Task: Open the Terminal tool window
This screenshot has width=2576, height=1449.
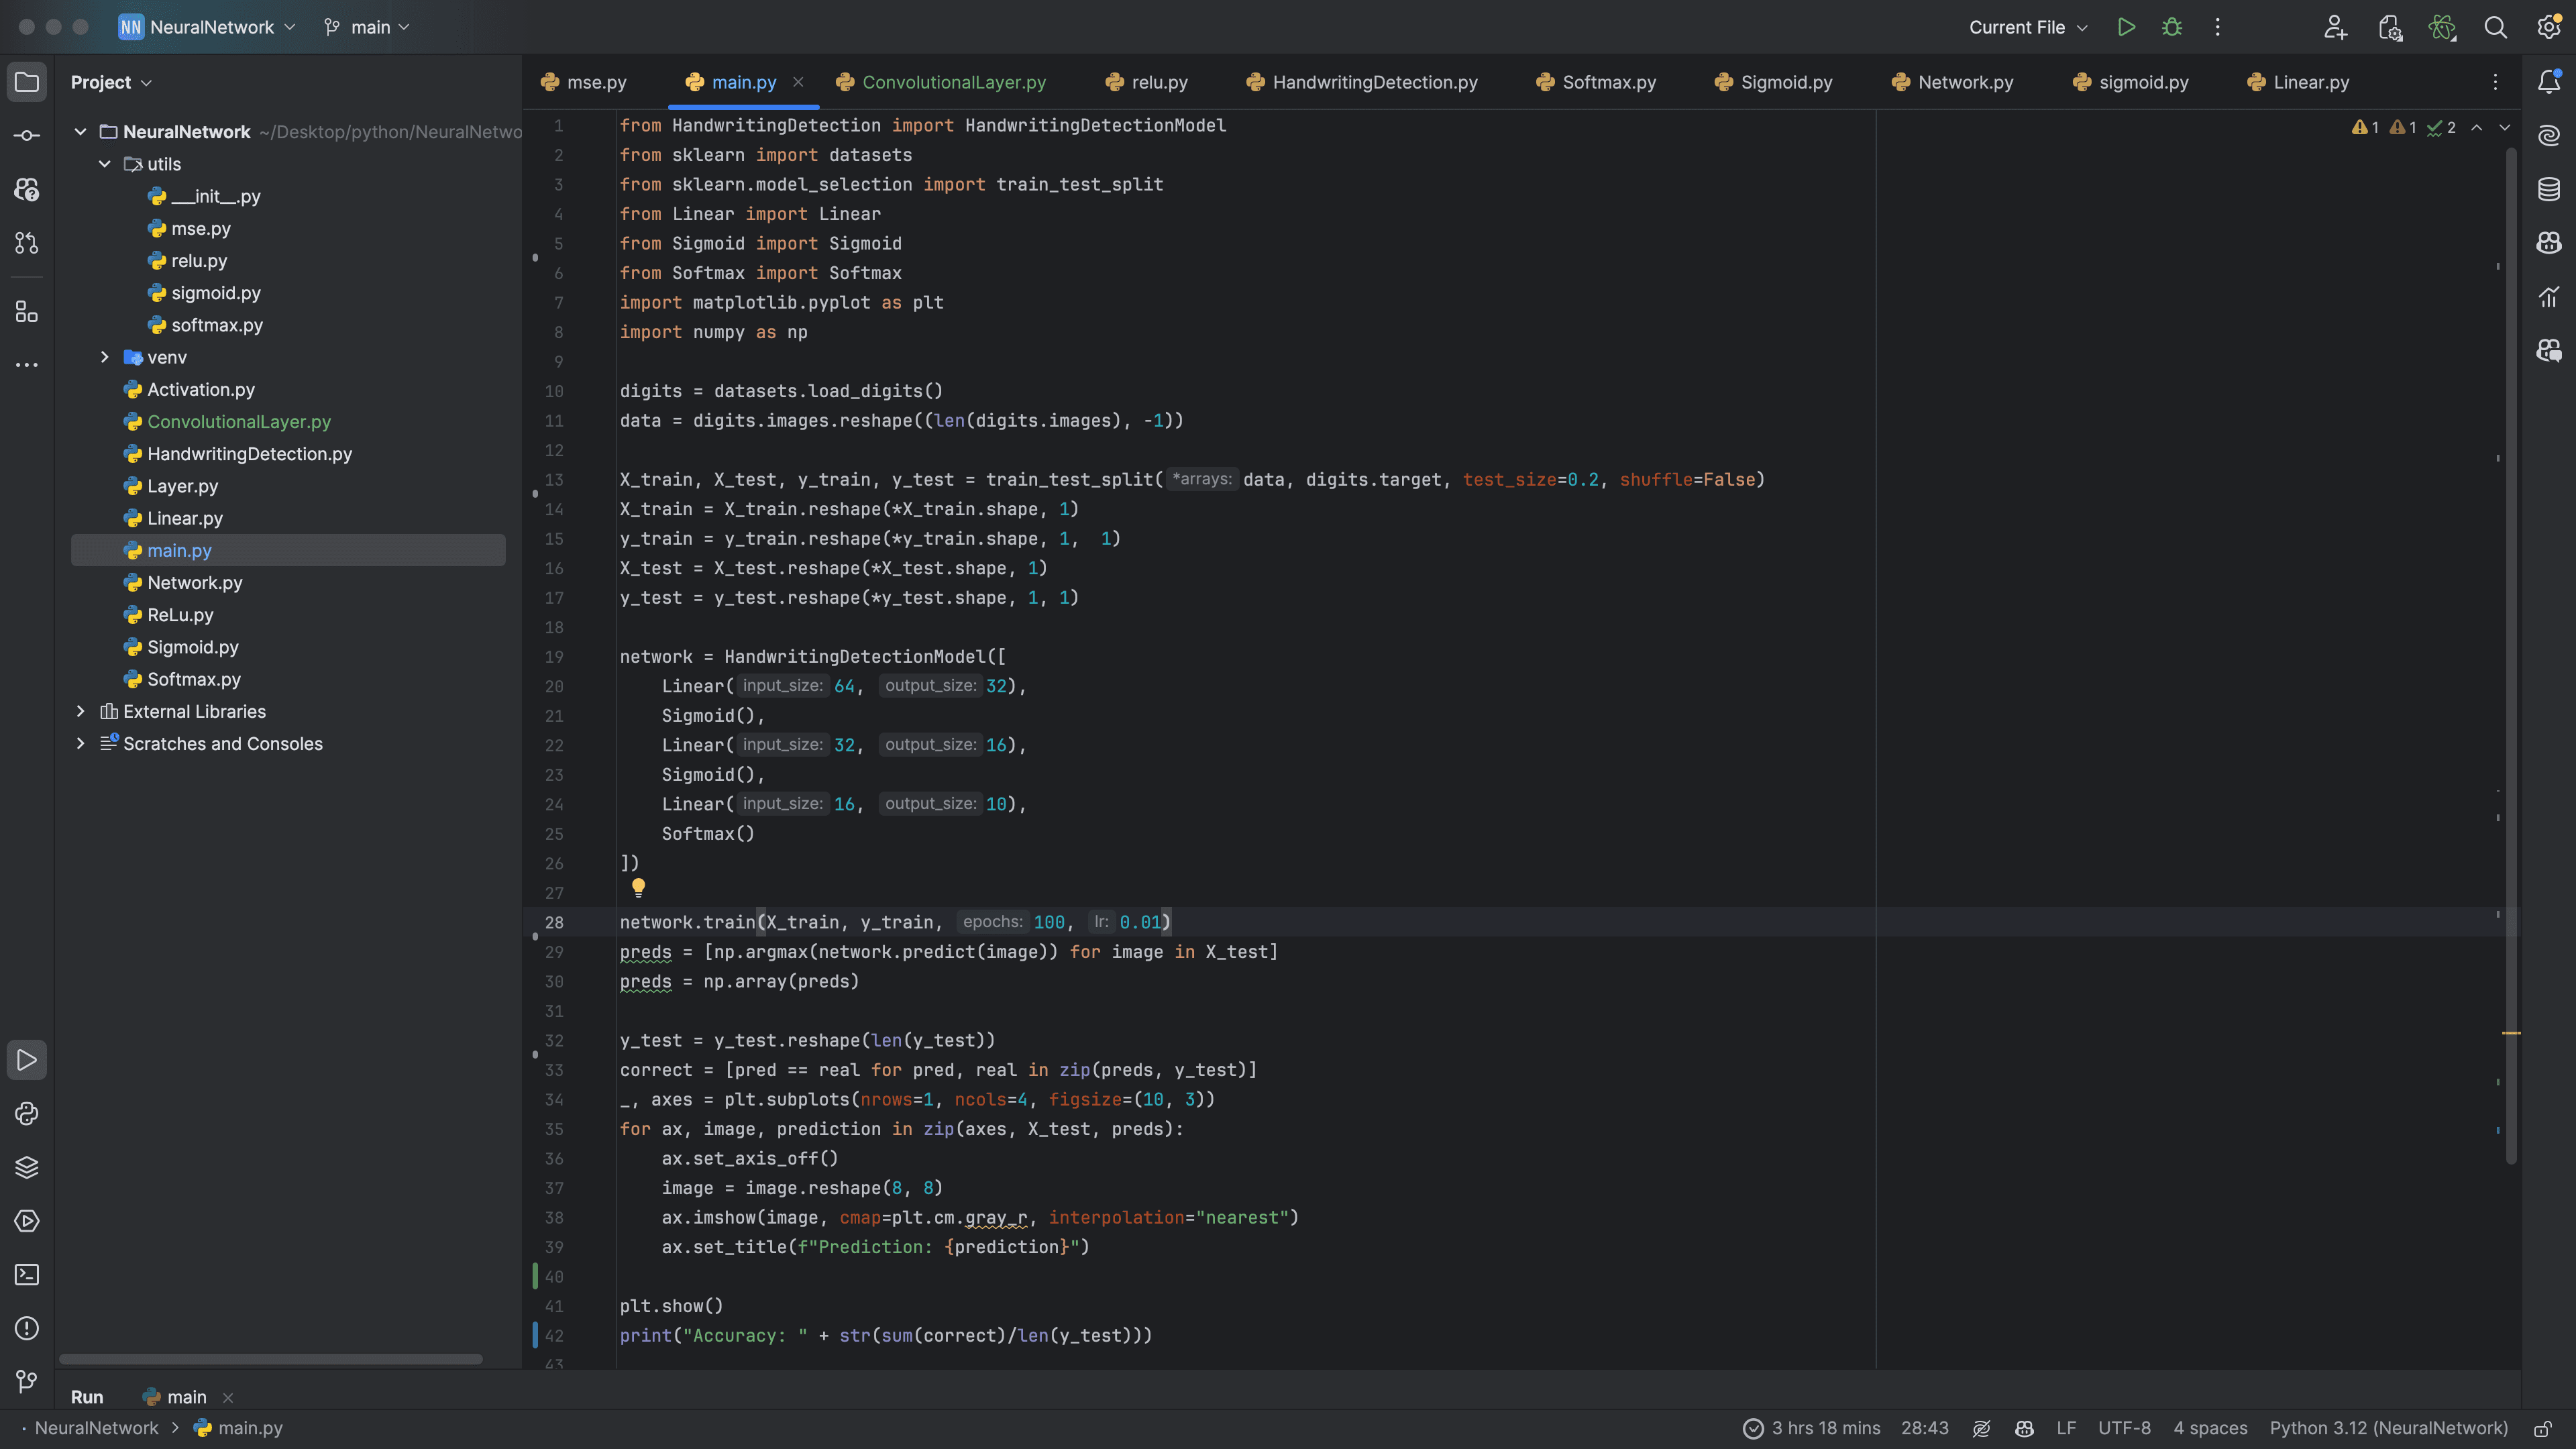Action: 27,1275
